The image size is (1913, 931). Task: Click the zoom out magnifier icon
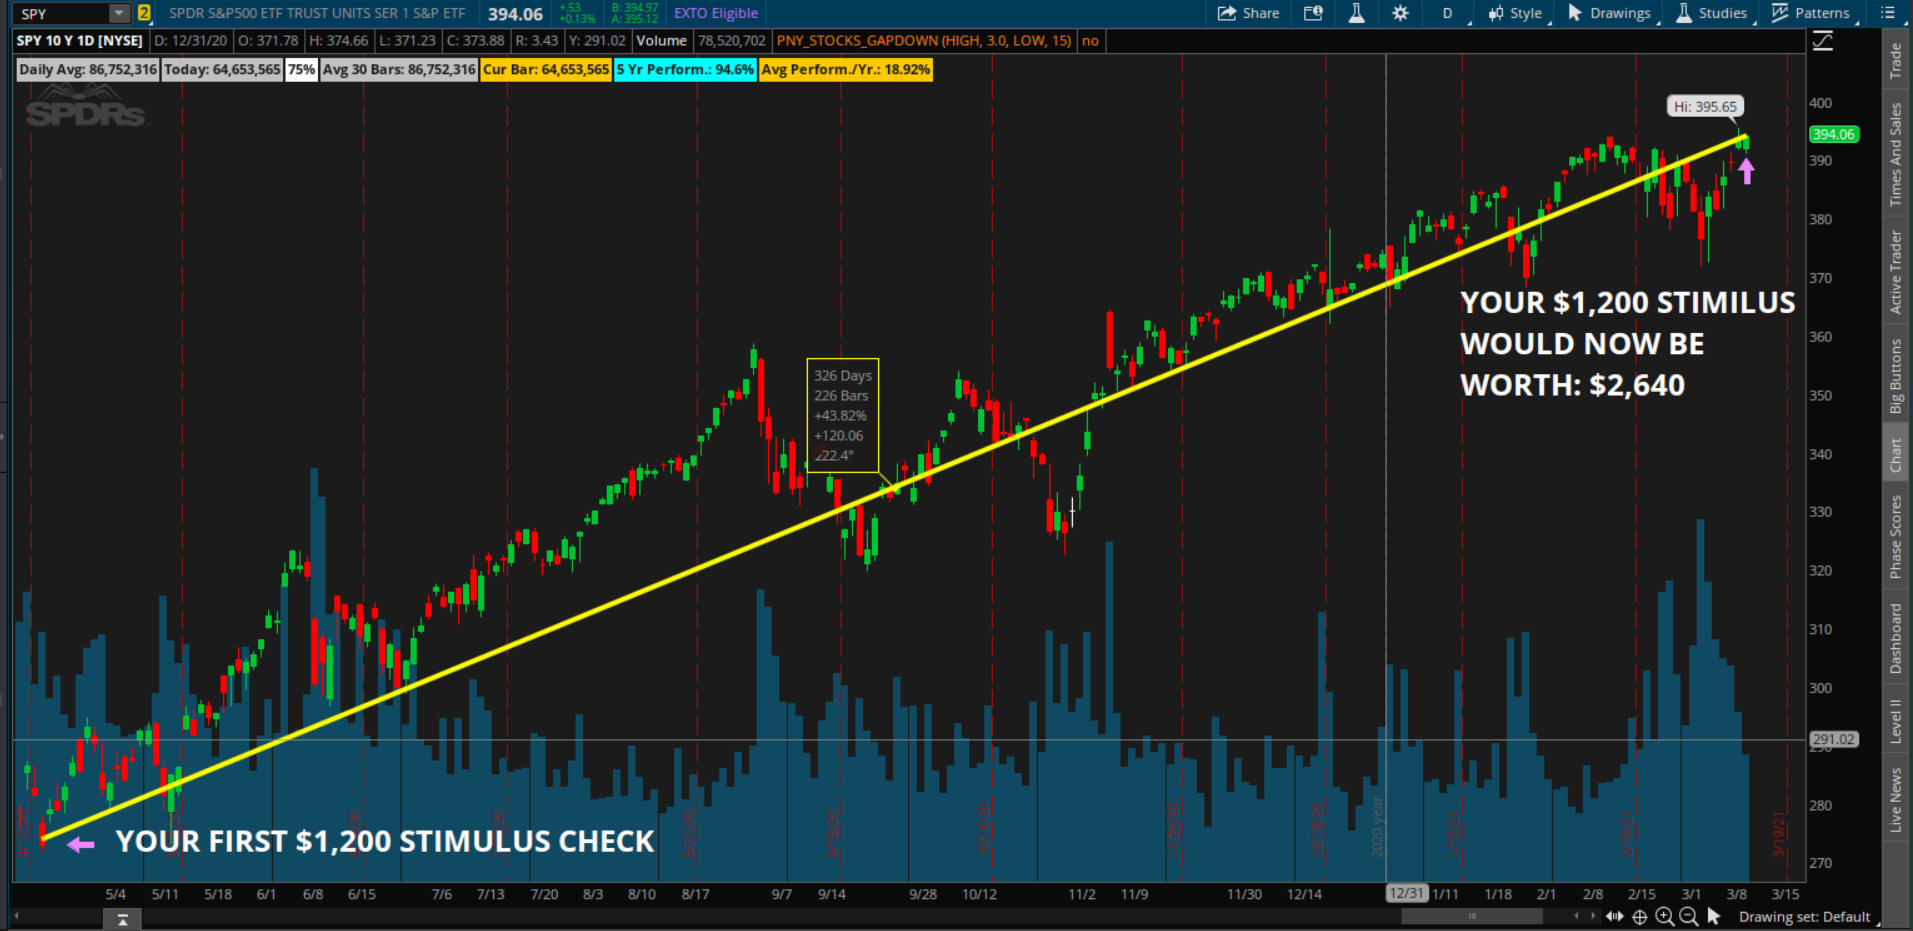pos(1689,916)
